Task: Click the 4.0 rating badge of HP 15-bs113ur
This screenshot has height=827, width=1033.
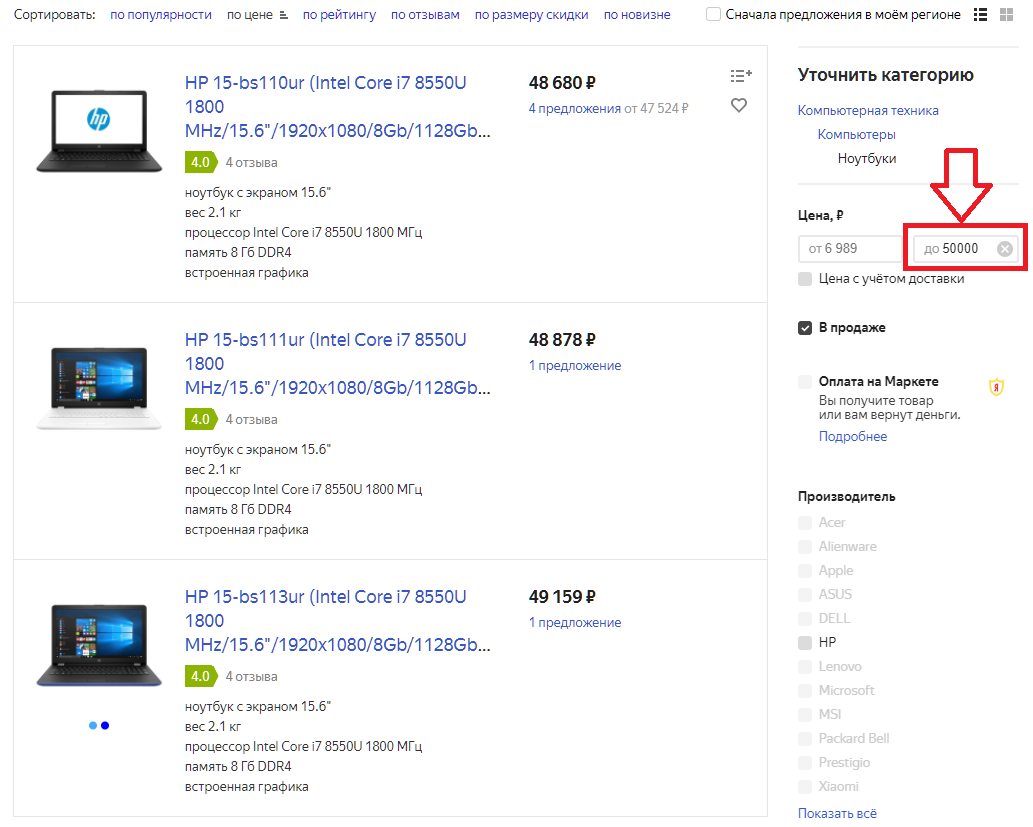Action: pyautogui.click(x=201, y=676)
